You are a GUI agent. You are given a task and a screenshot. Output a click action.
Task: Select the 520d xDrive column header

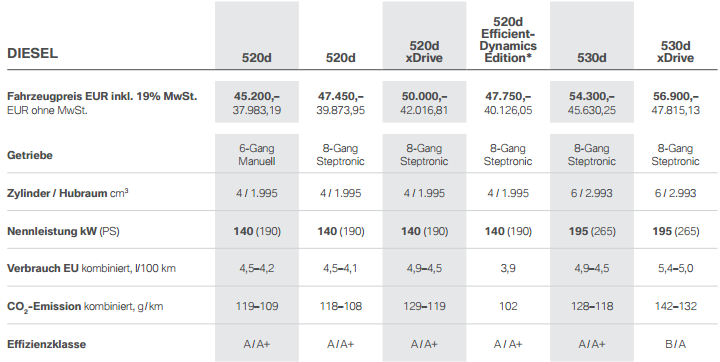(424, 52)
